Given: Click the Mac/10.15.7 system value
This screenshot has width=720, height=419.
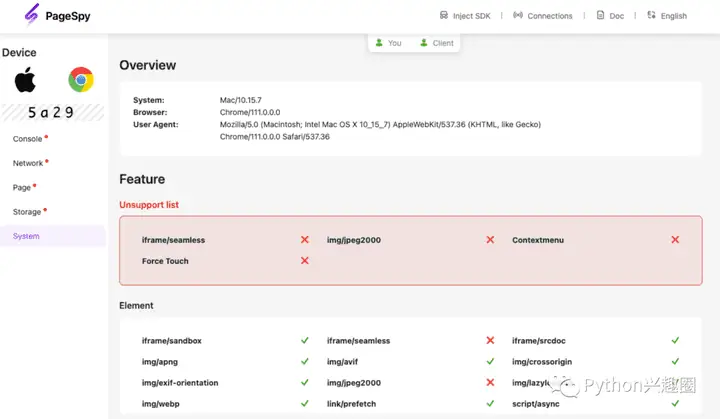Looking at the screenshot, I should click(x=241, y=100).
